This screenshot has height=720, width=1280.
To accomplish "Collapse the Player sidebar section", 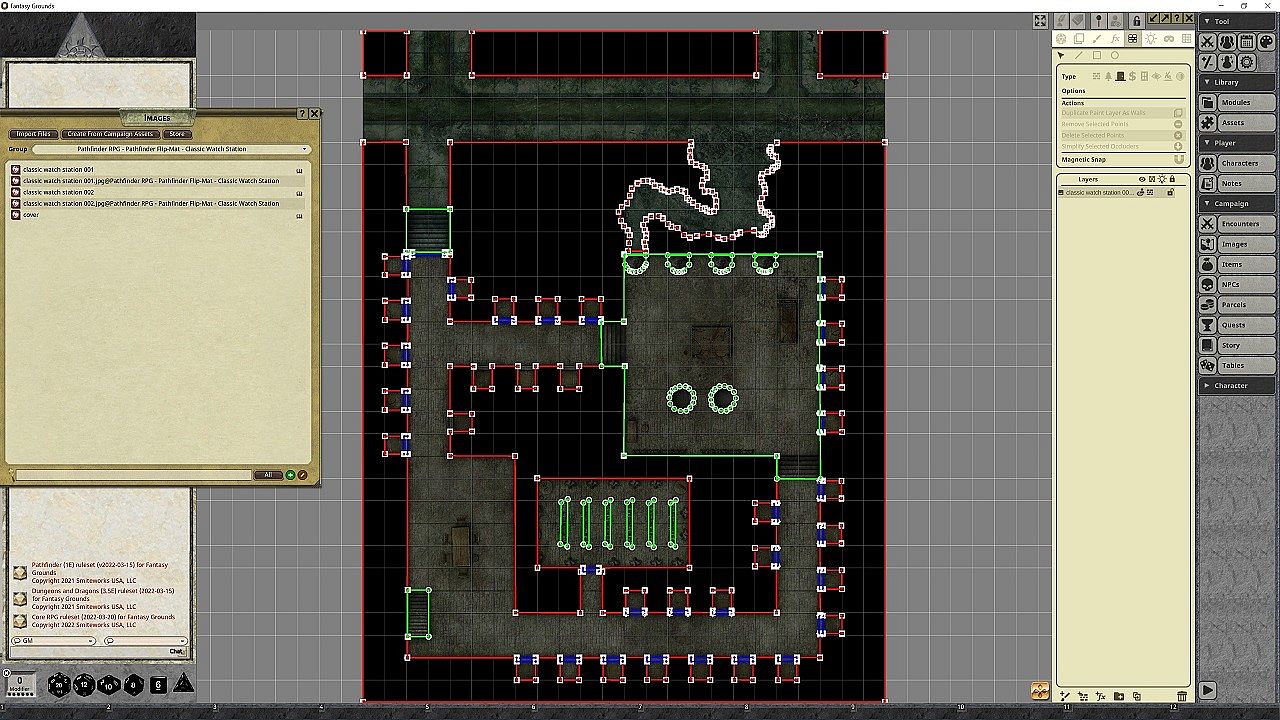I will 1237,143.
